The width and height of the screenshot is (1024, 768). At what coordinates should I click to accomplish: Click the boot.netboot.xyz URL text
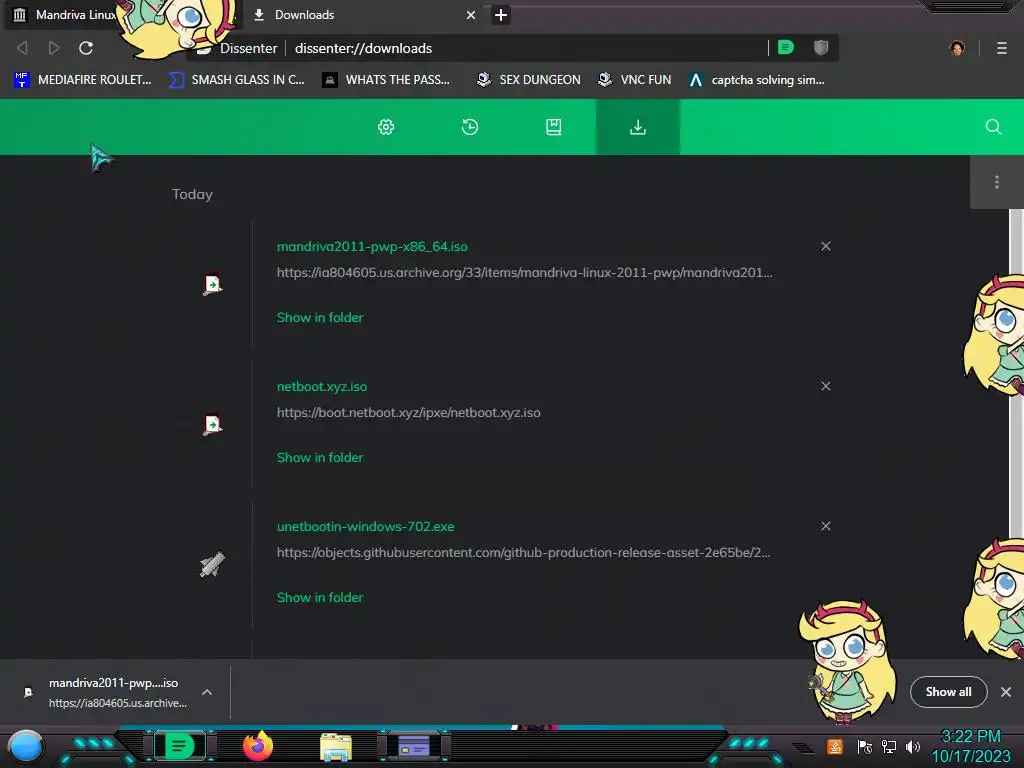(409, 412)
